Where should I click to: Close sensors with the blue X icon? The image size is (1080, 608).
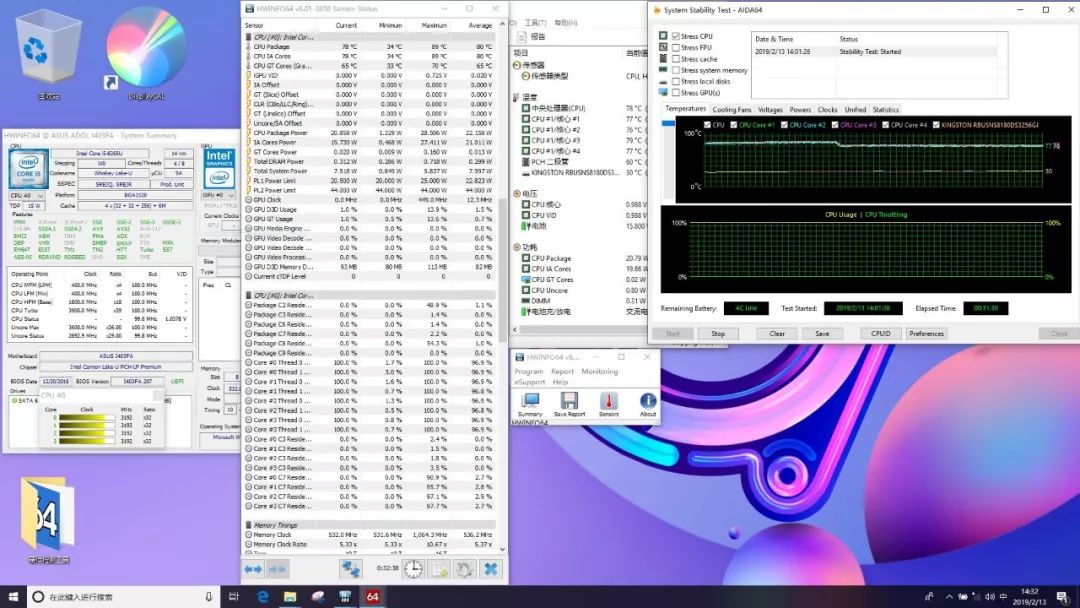pos(490,569)
